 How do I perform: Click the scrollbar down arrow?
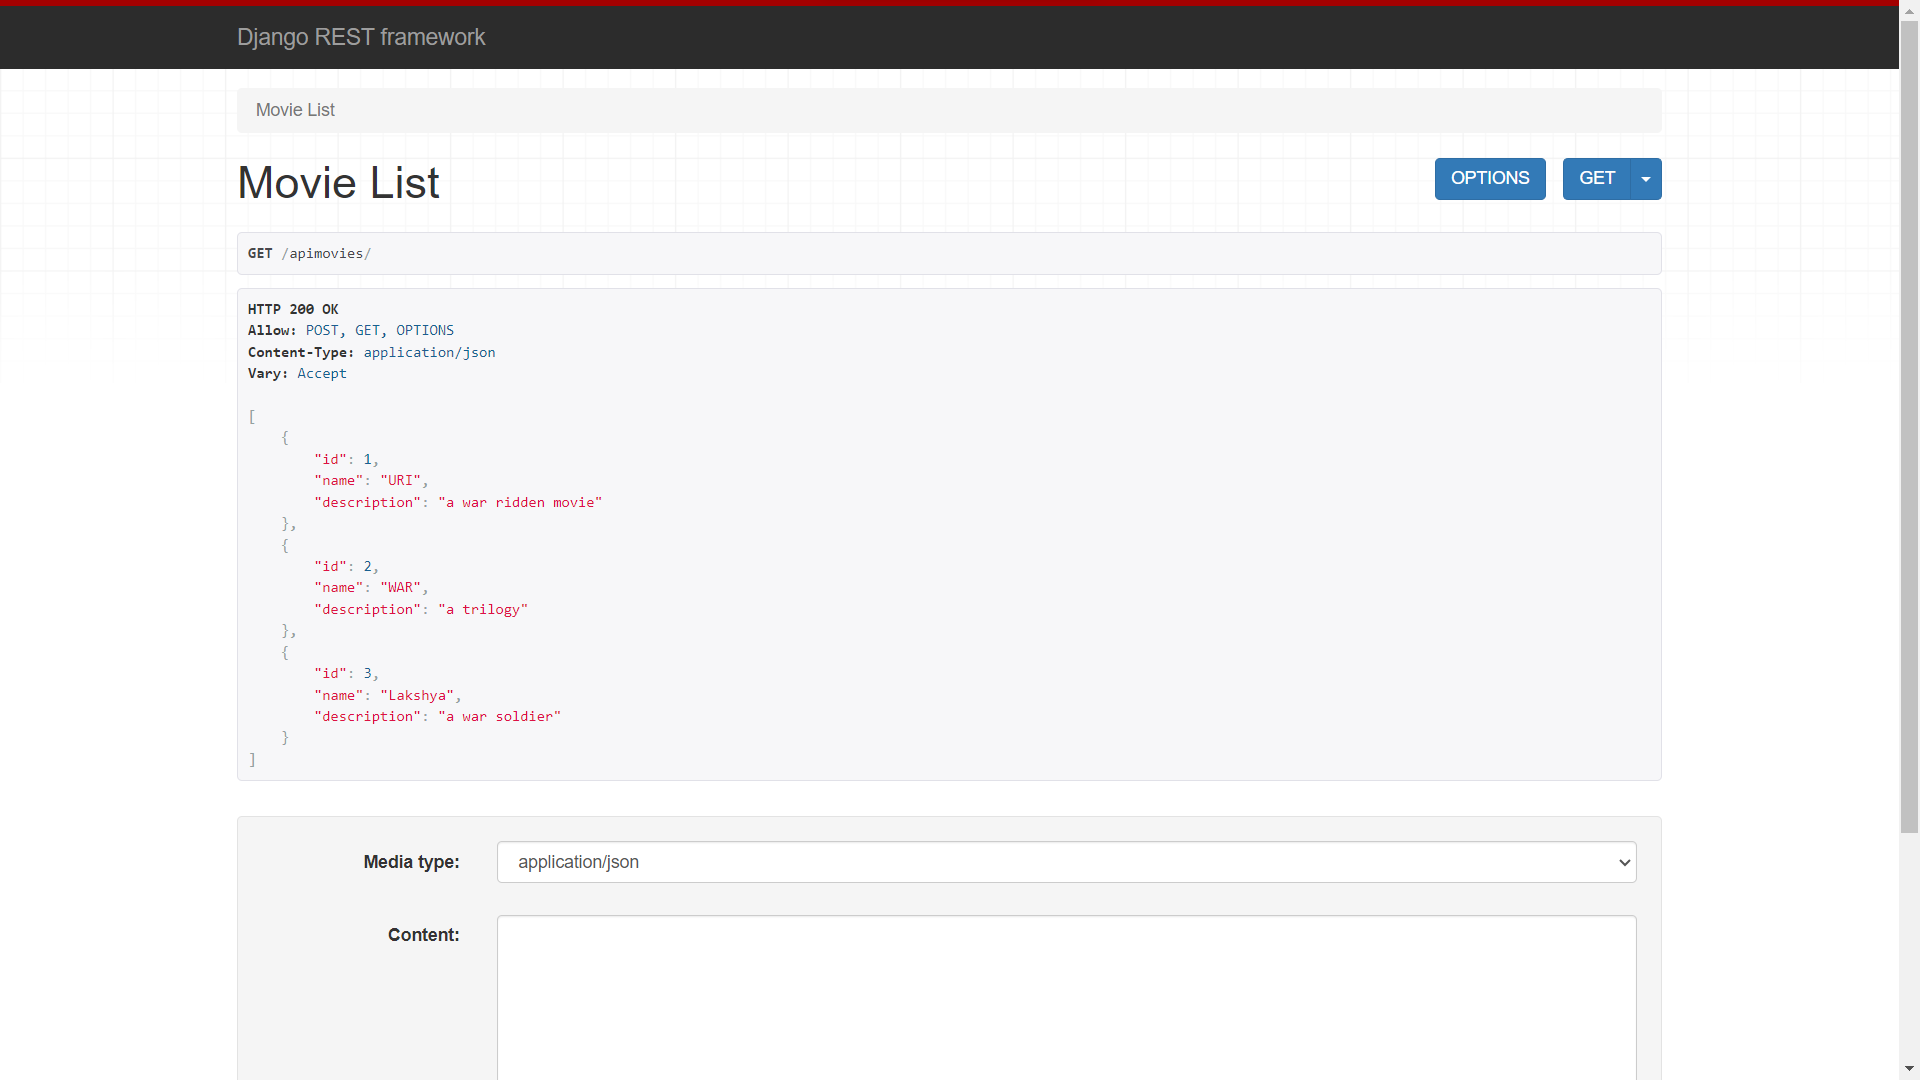coord(1909,1069)
